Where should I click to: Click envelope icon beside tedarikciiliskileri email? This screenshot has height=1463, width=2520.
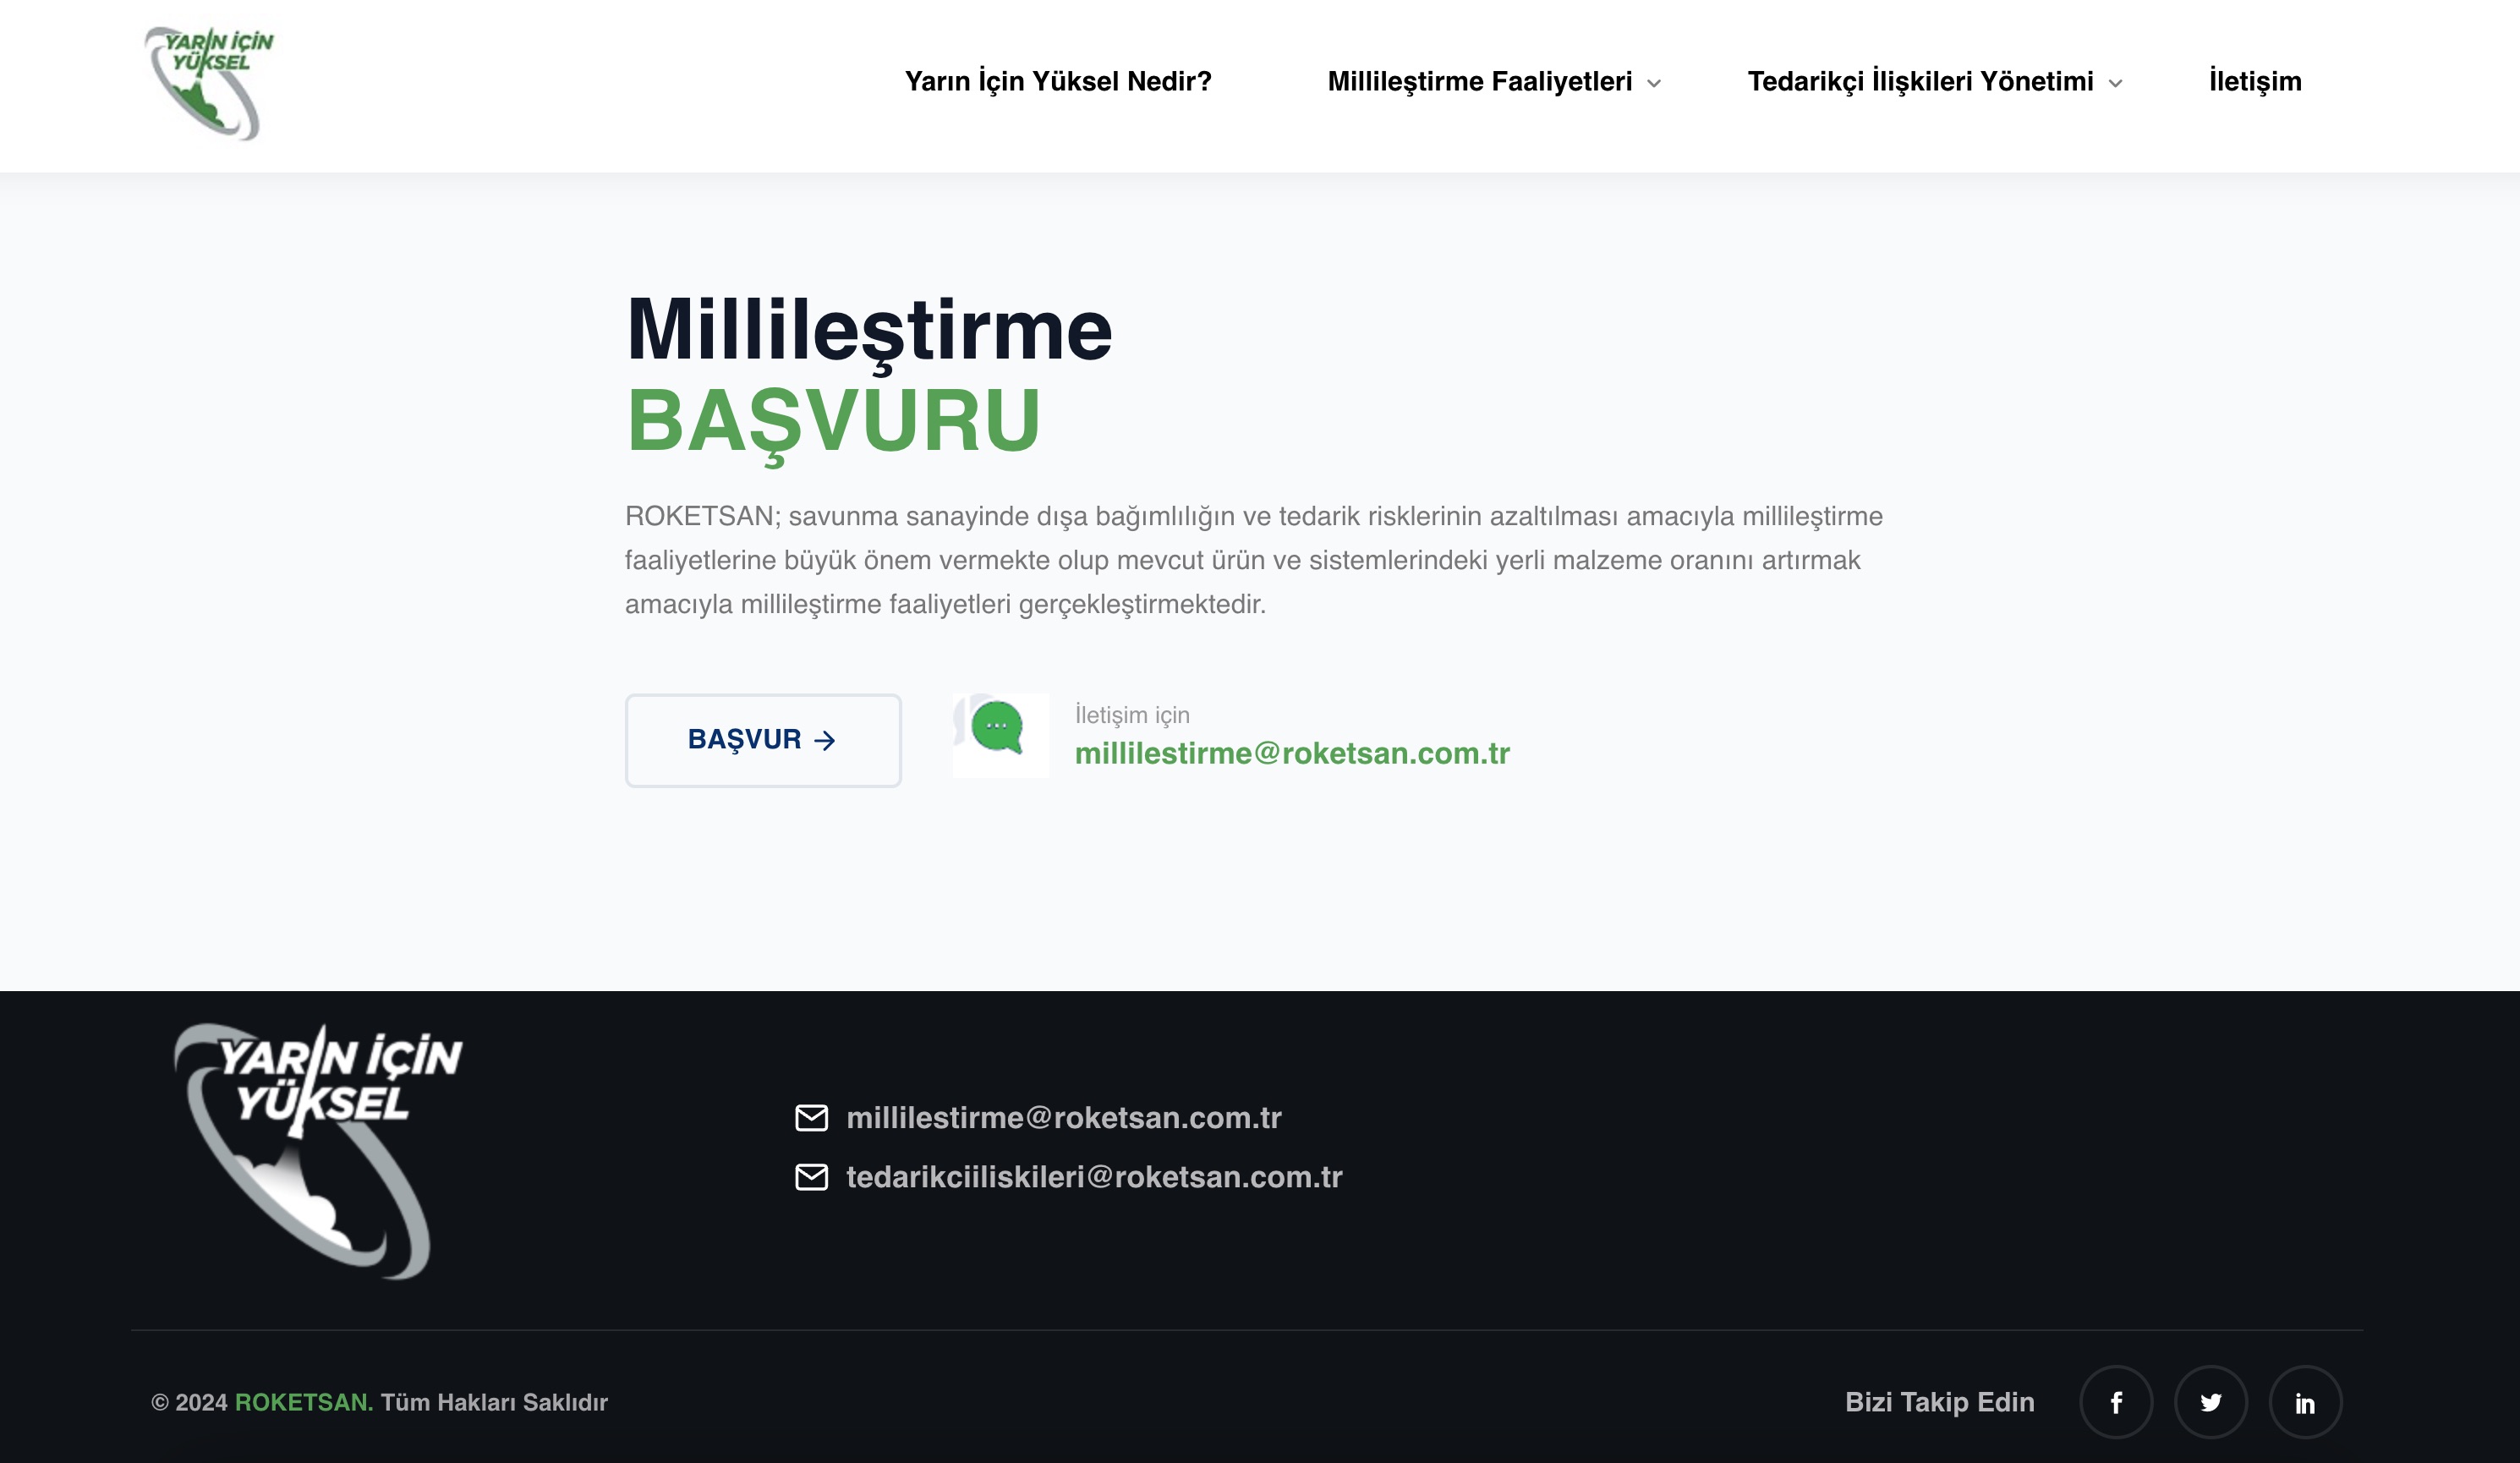811,1177
